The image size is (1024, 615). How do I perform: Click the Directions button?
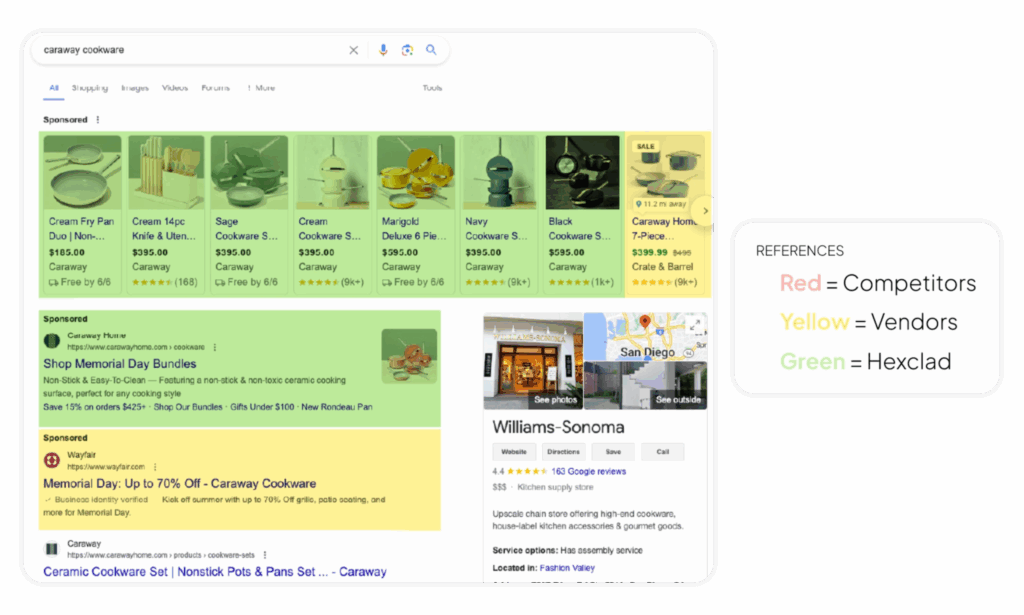[563, 451]
